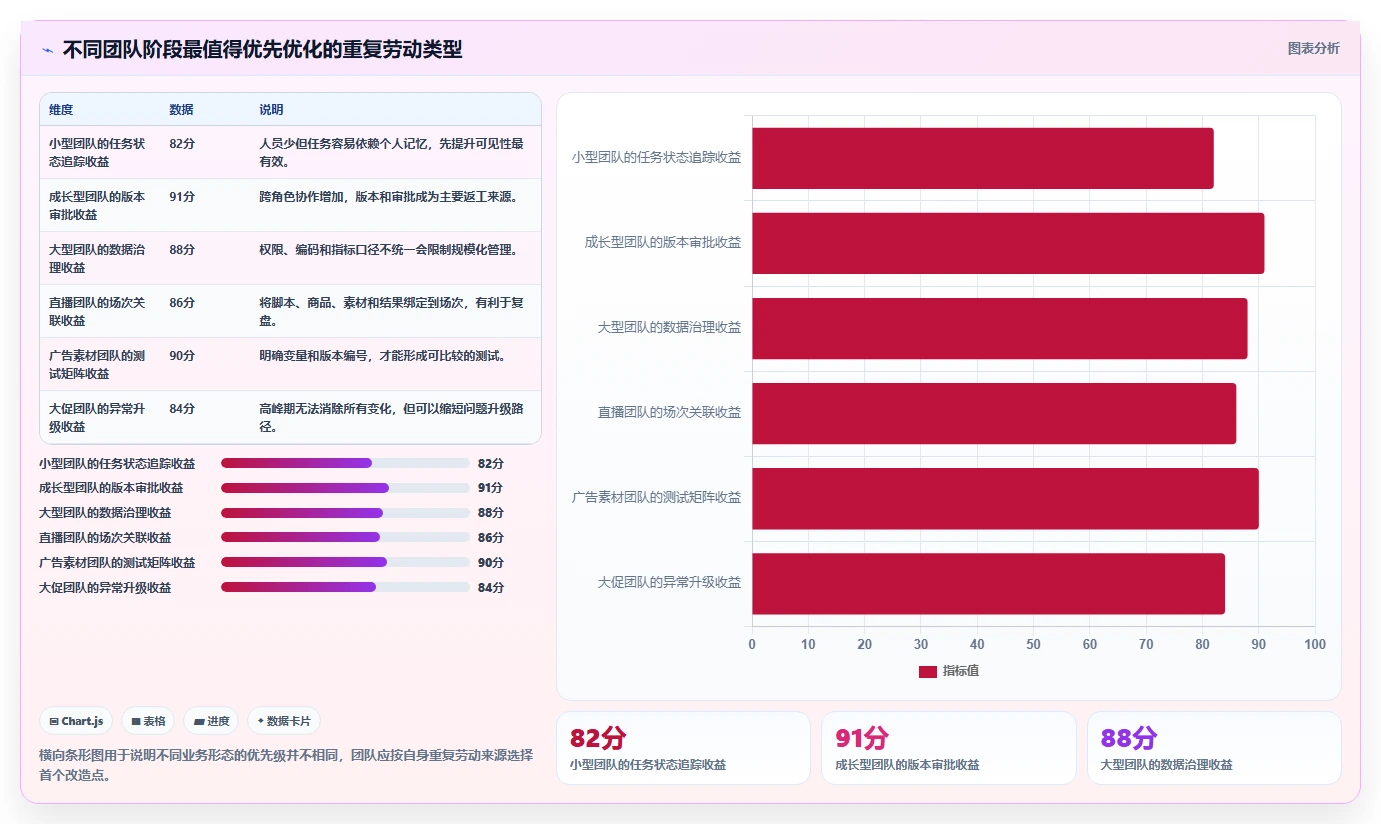Click the 直播团队的场次关联收益 label in the progress list
The width and height of the screenshot is (1381, 824).
[x=105, y=538]
